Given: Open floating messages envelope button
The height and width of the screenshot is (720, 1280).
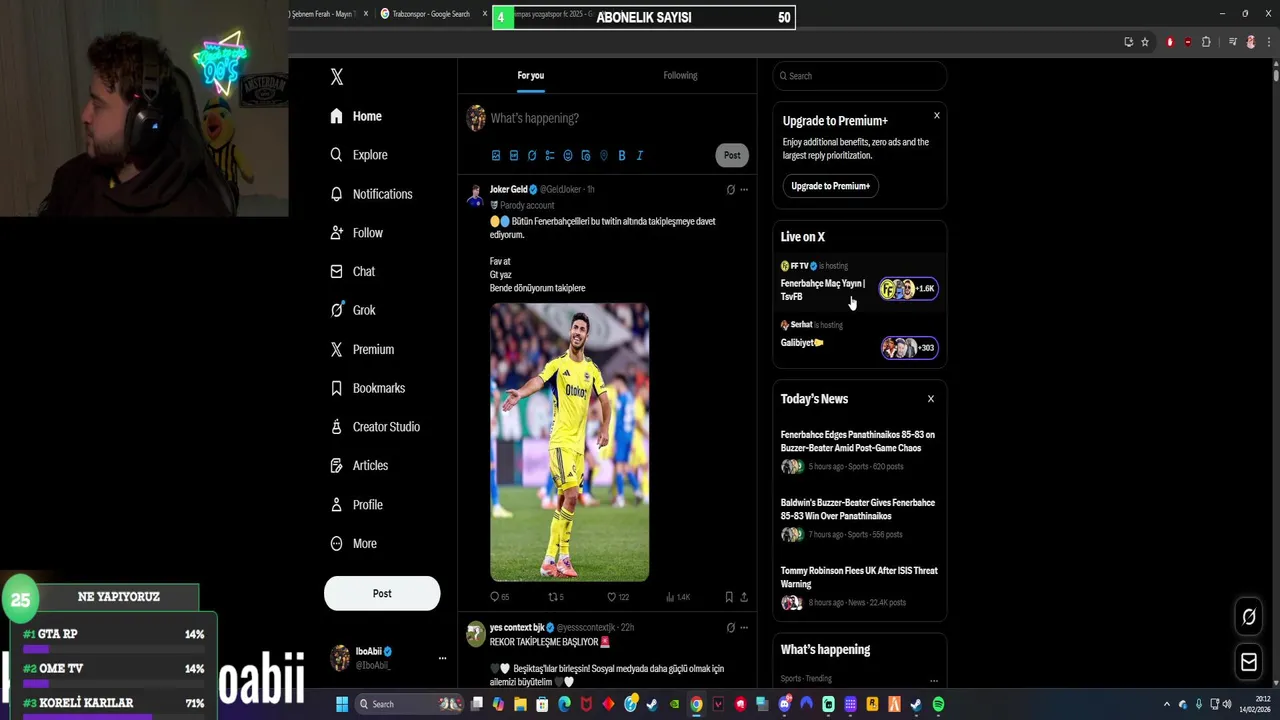Looking at the screenshot, I should 1249,662.
